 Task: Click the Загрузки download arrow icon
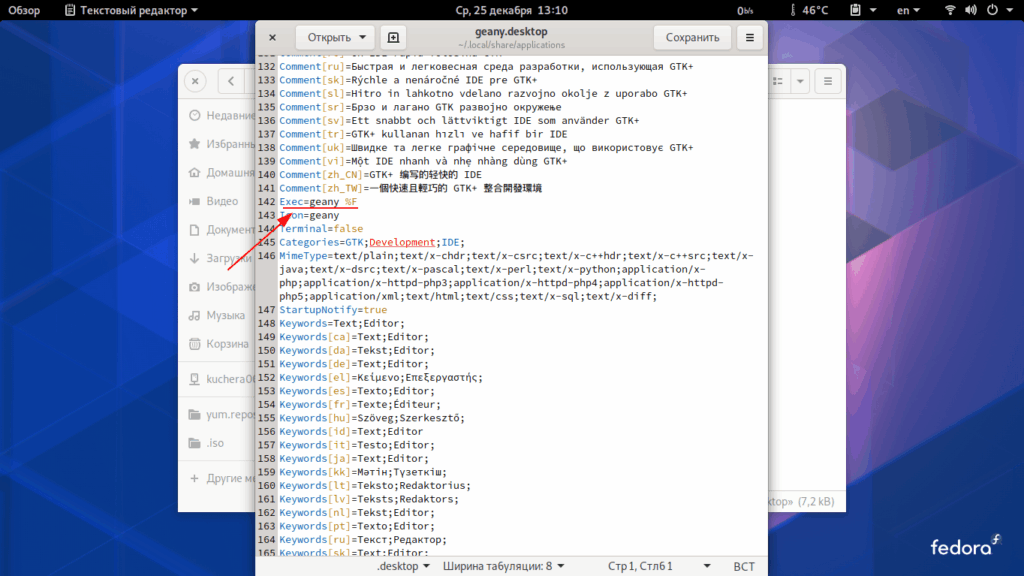click(195, 258)
